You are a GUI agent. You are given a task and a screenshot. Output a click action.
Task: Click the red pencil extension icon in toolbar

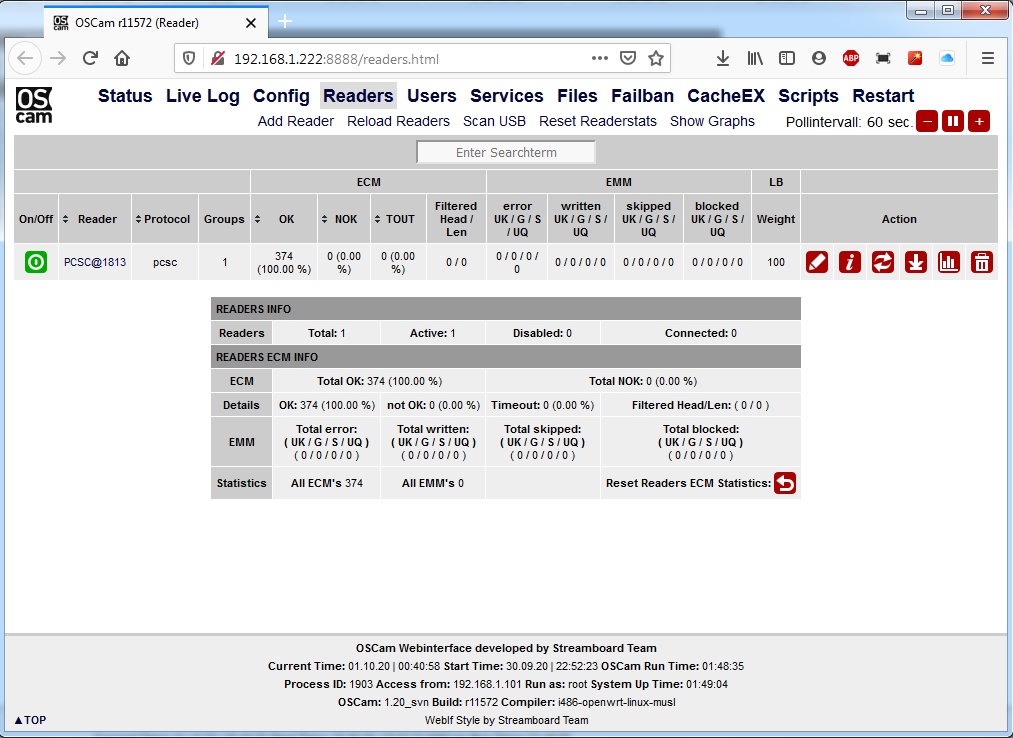tap(915, 59)
